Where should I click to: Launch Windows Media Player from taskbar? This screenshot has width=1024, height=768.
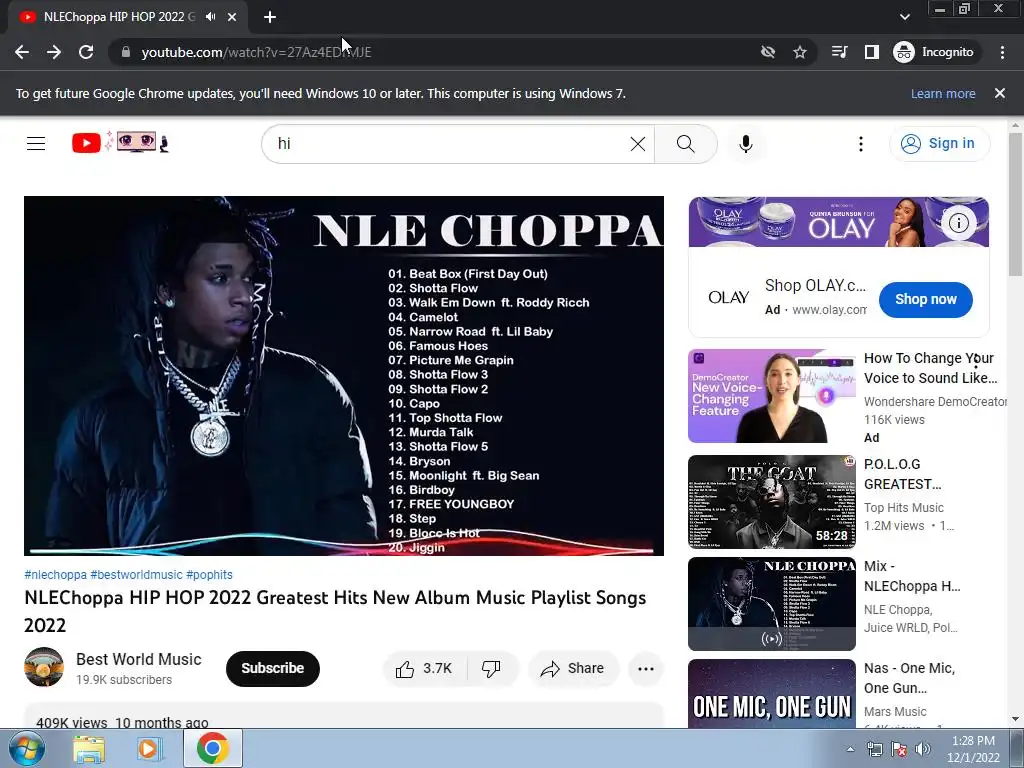tap(150, 749)
